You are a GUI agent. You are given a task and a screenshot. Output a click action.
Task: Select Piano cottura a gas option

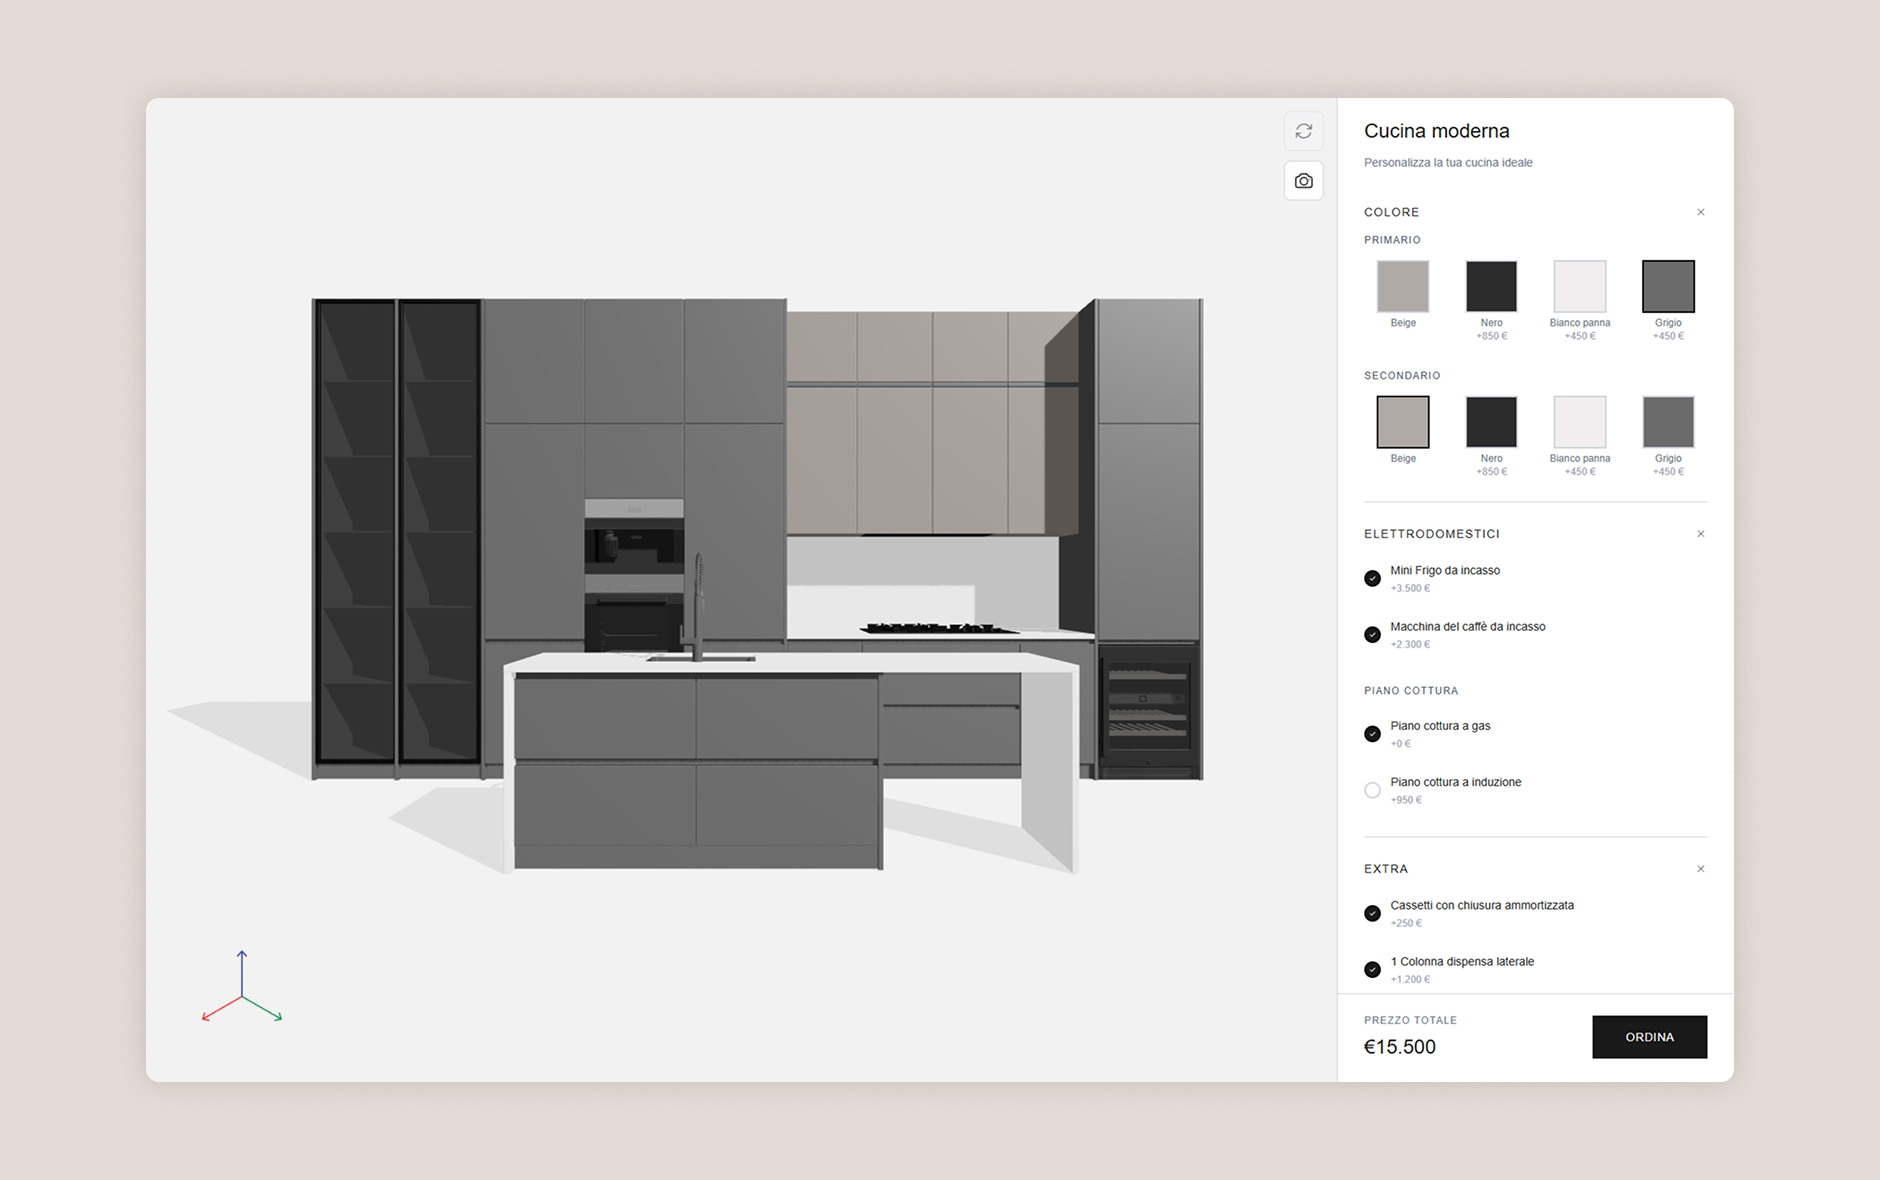coord(1372,734)
